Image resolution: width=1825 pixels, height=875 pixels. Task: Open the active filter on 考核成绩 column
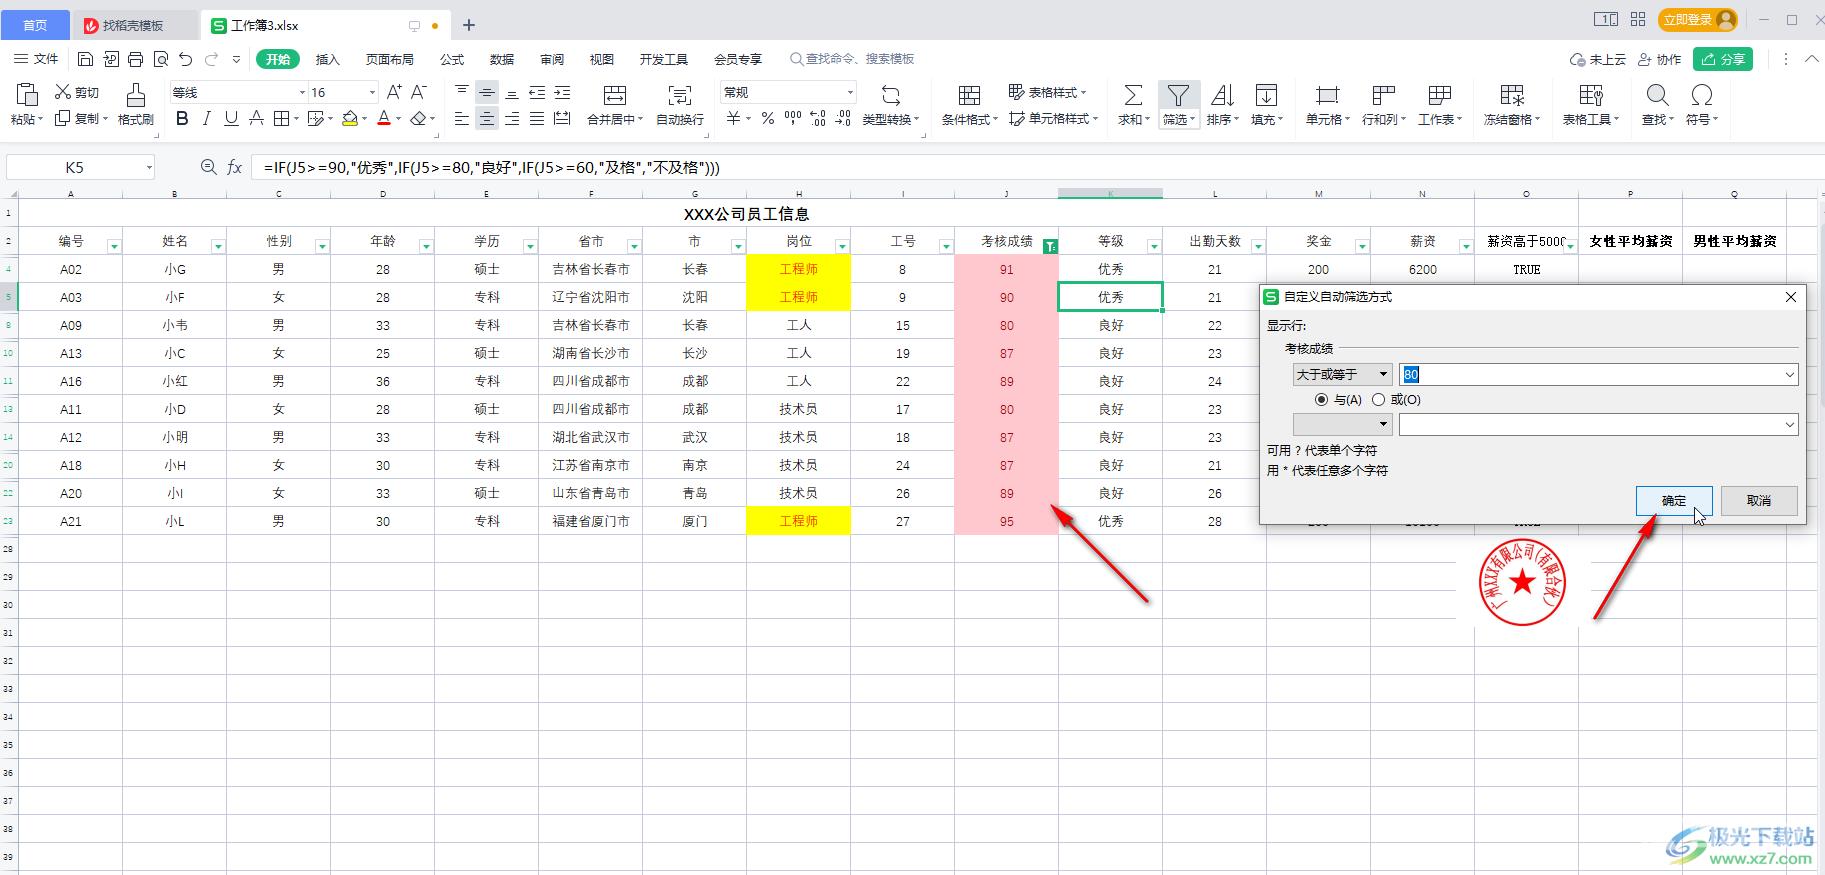point(1049,246)
